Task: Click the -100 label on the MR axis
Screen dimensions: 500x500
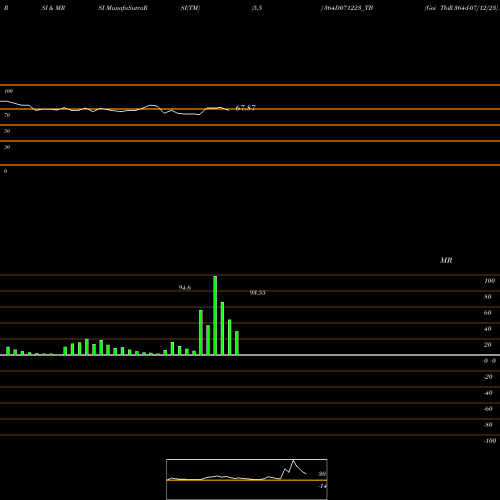Action: coord(490,441)
